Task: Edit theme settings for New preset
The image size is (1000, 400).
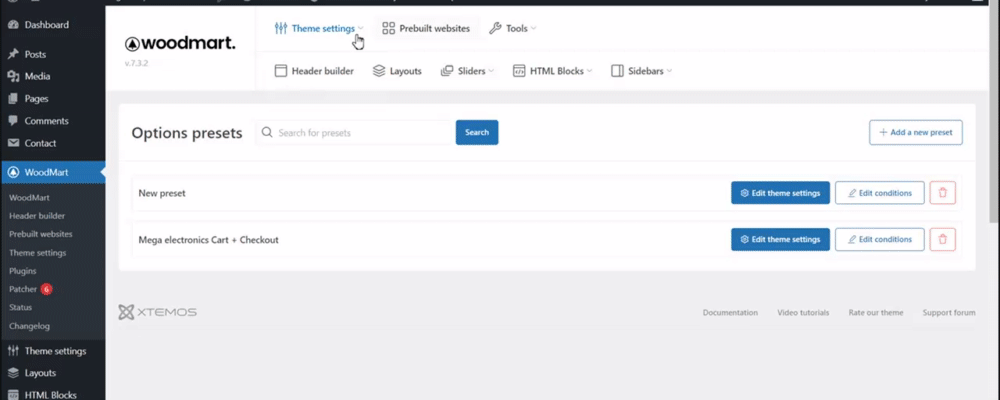Action: [781, 193]
